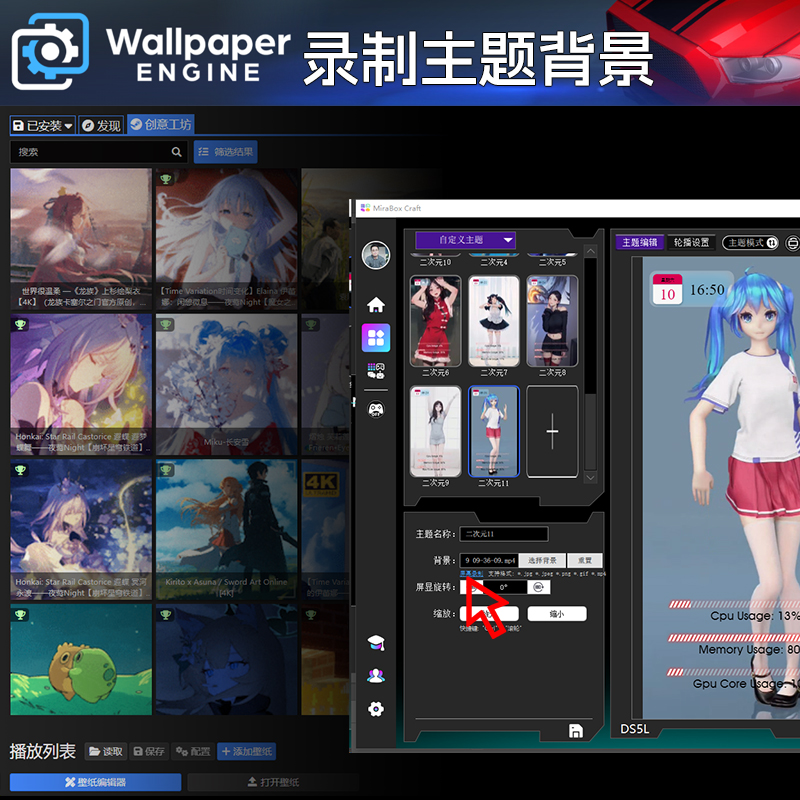Click the Gpu Core Usage progress bar
The width and height of the screenshot is (800, 800).
coord(733,672)
